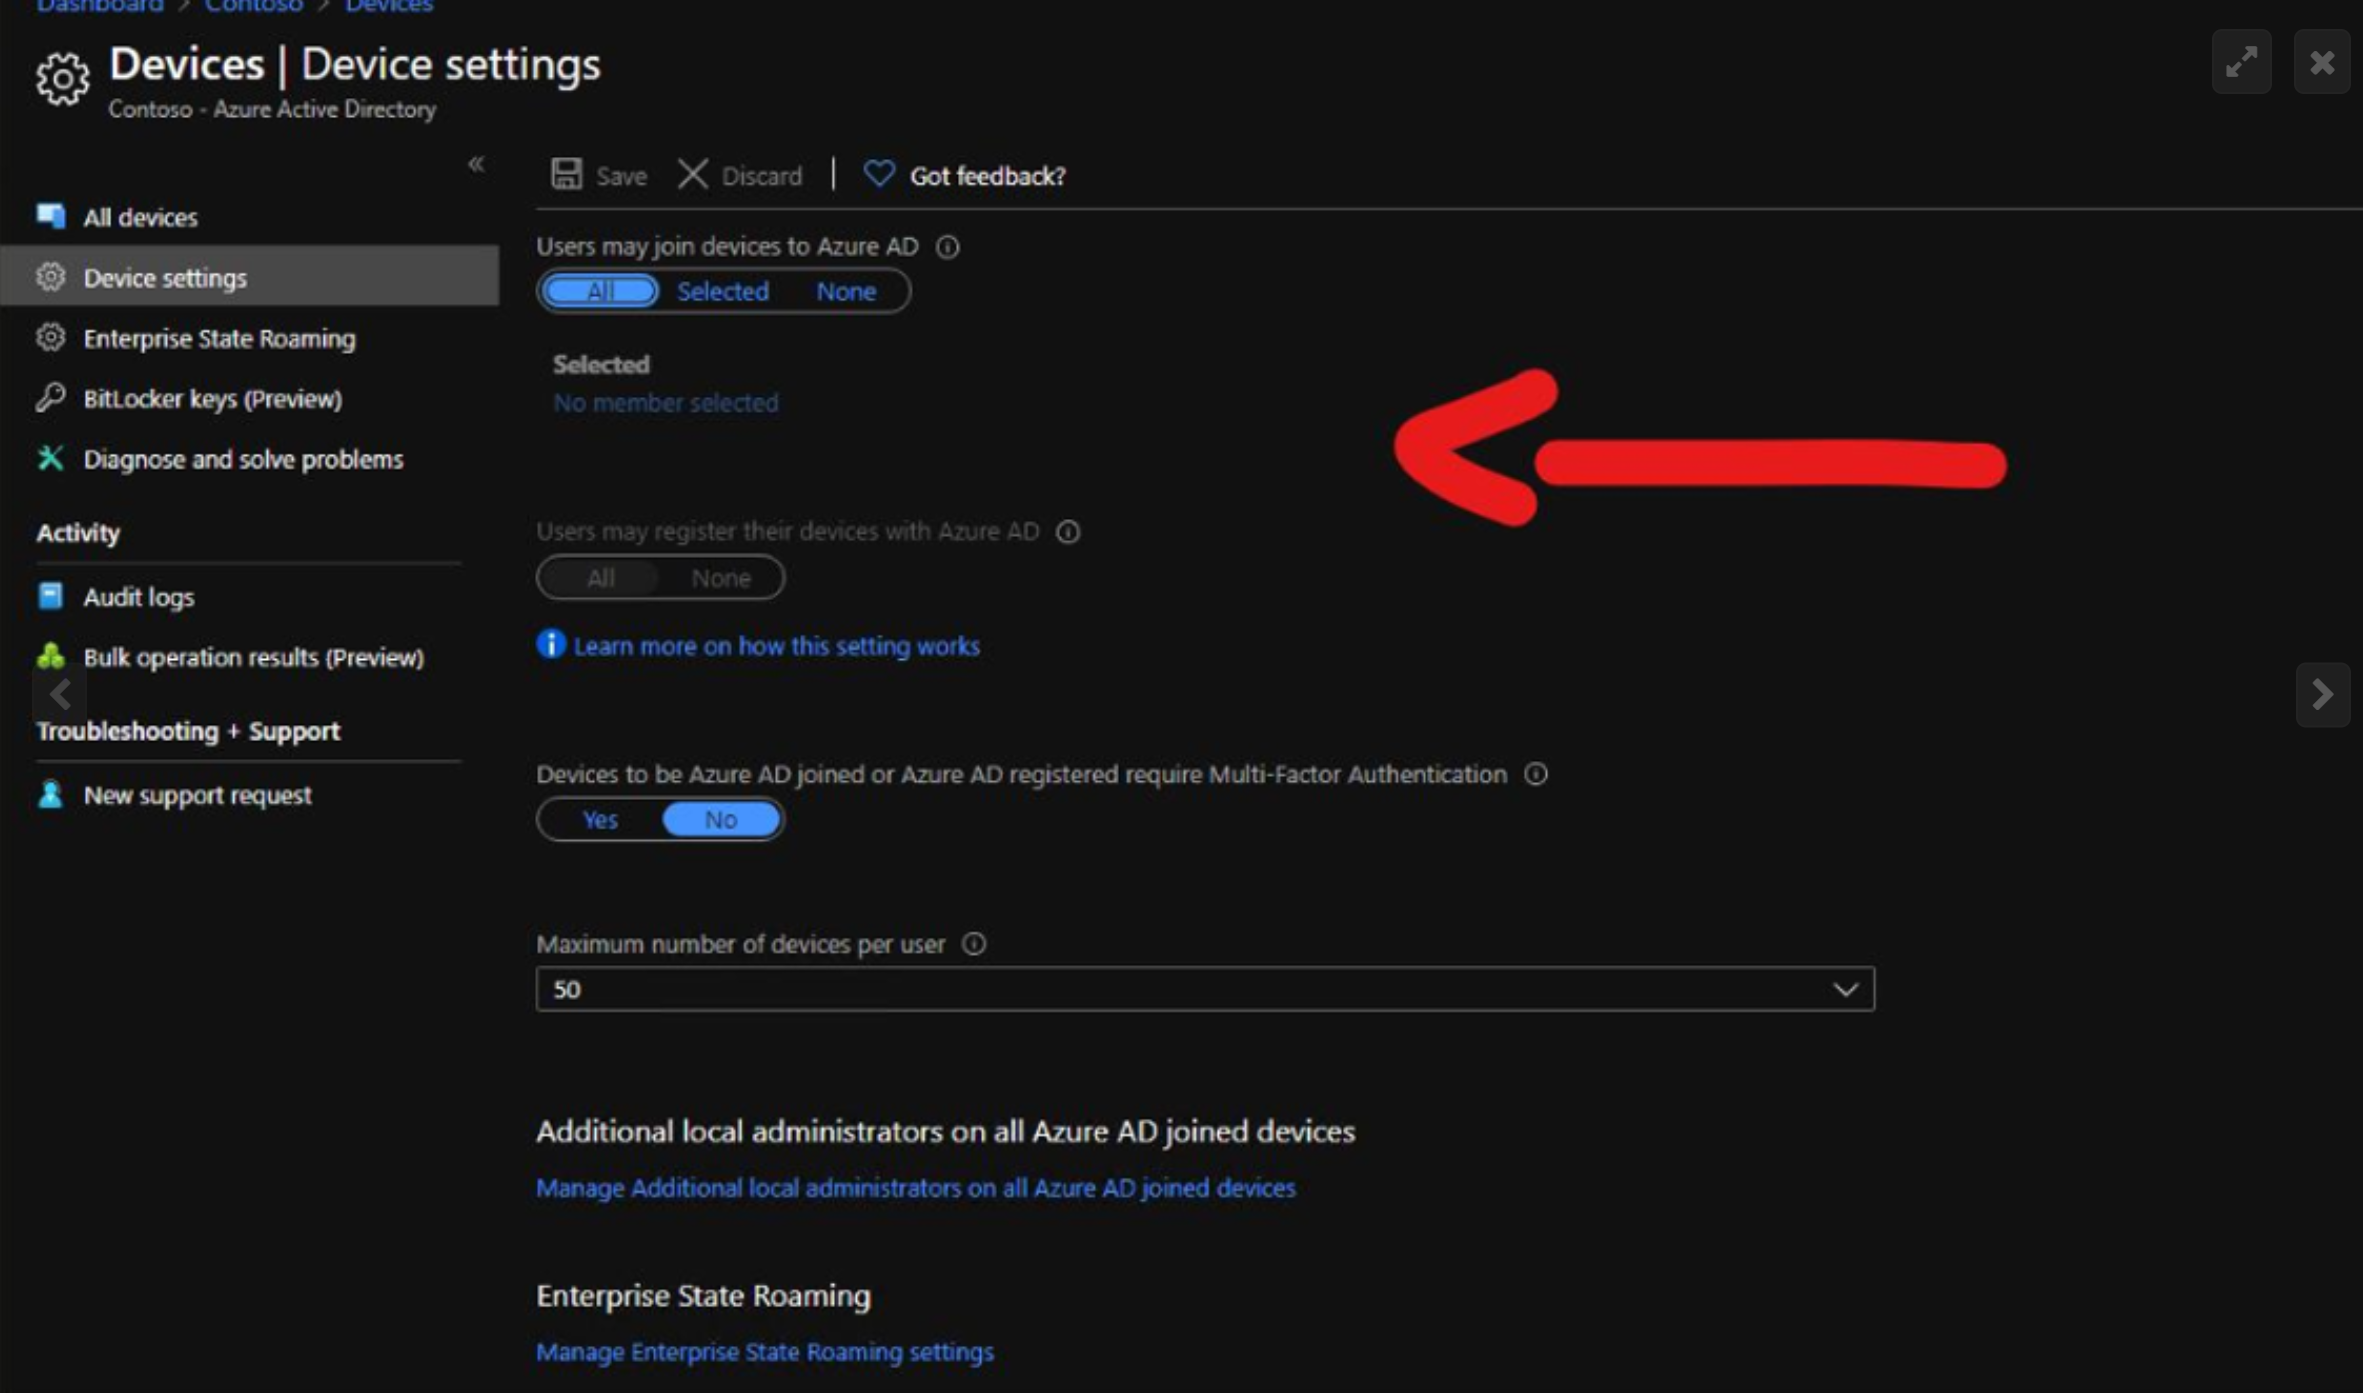Open All devices in sidebar
The width and height of the screenshot is (2363, 1393).
(140, 217)
